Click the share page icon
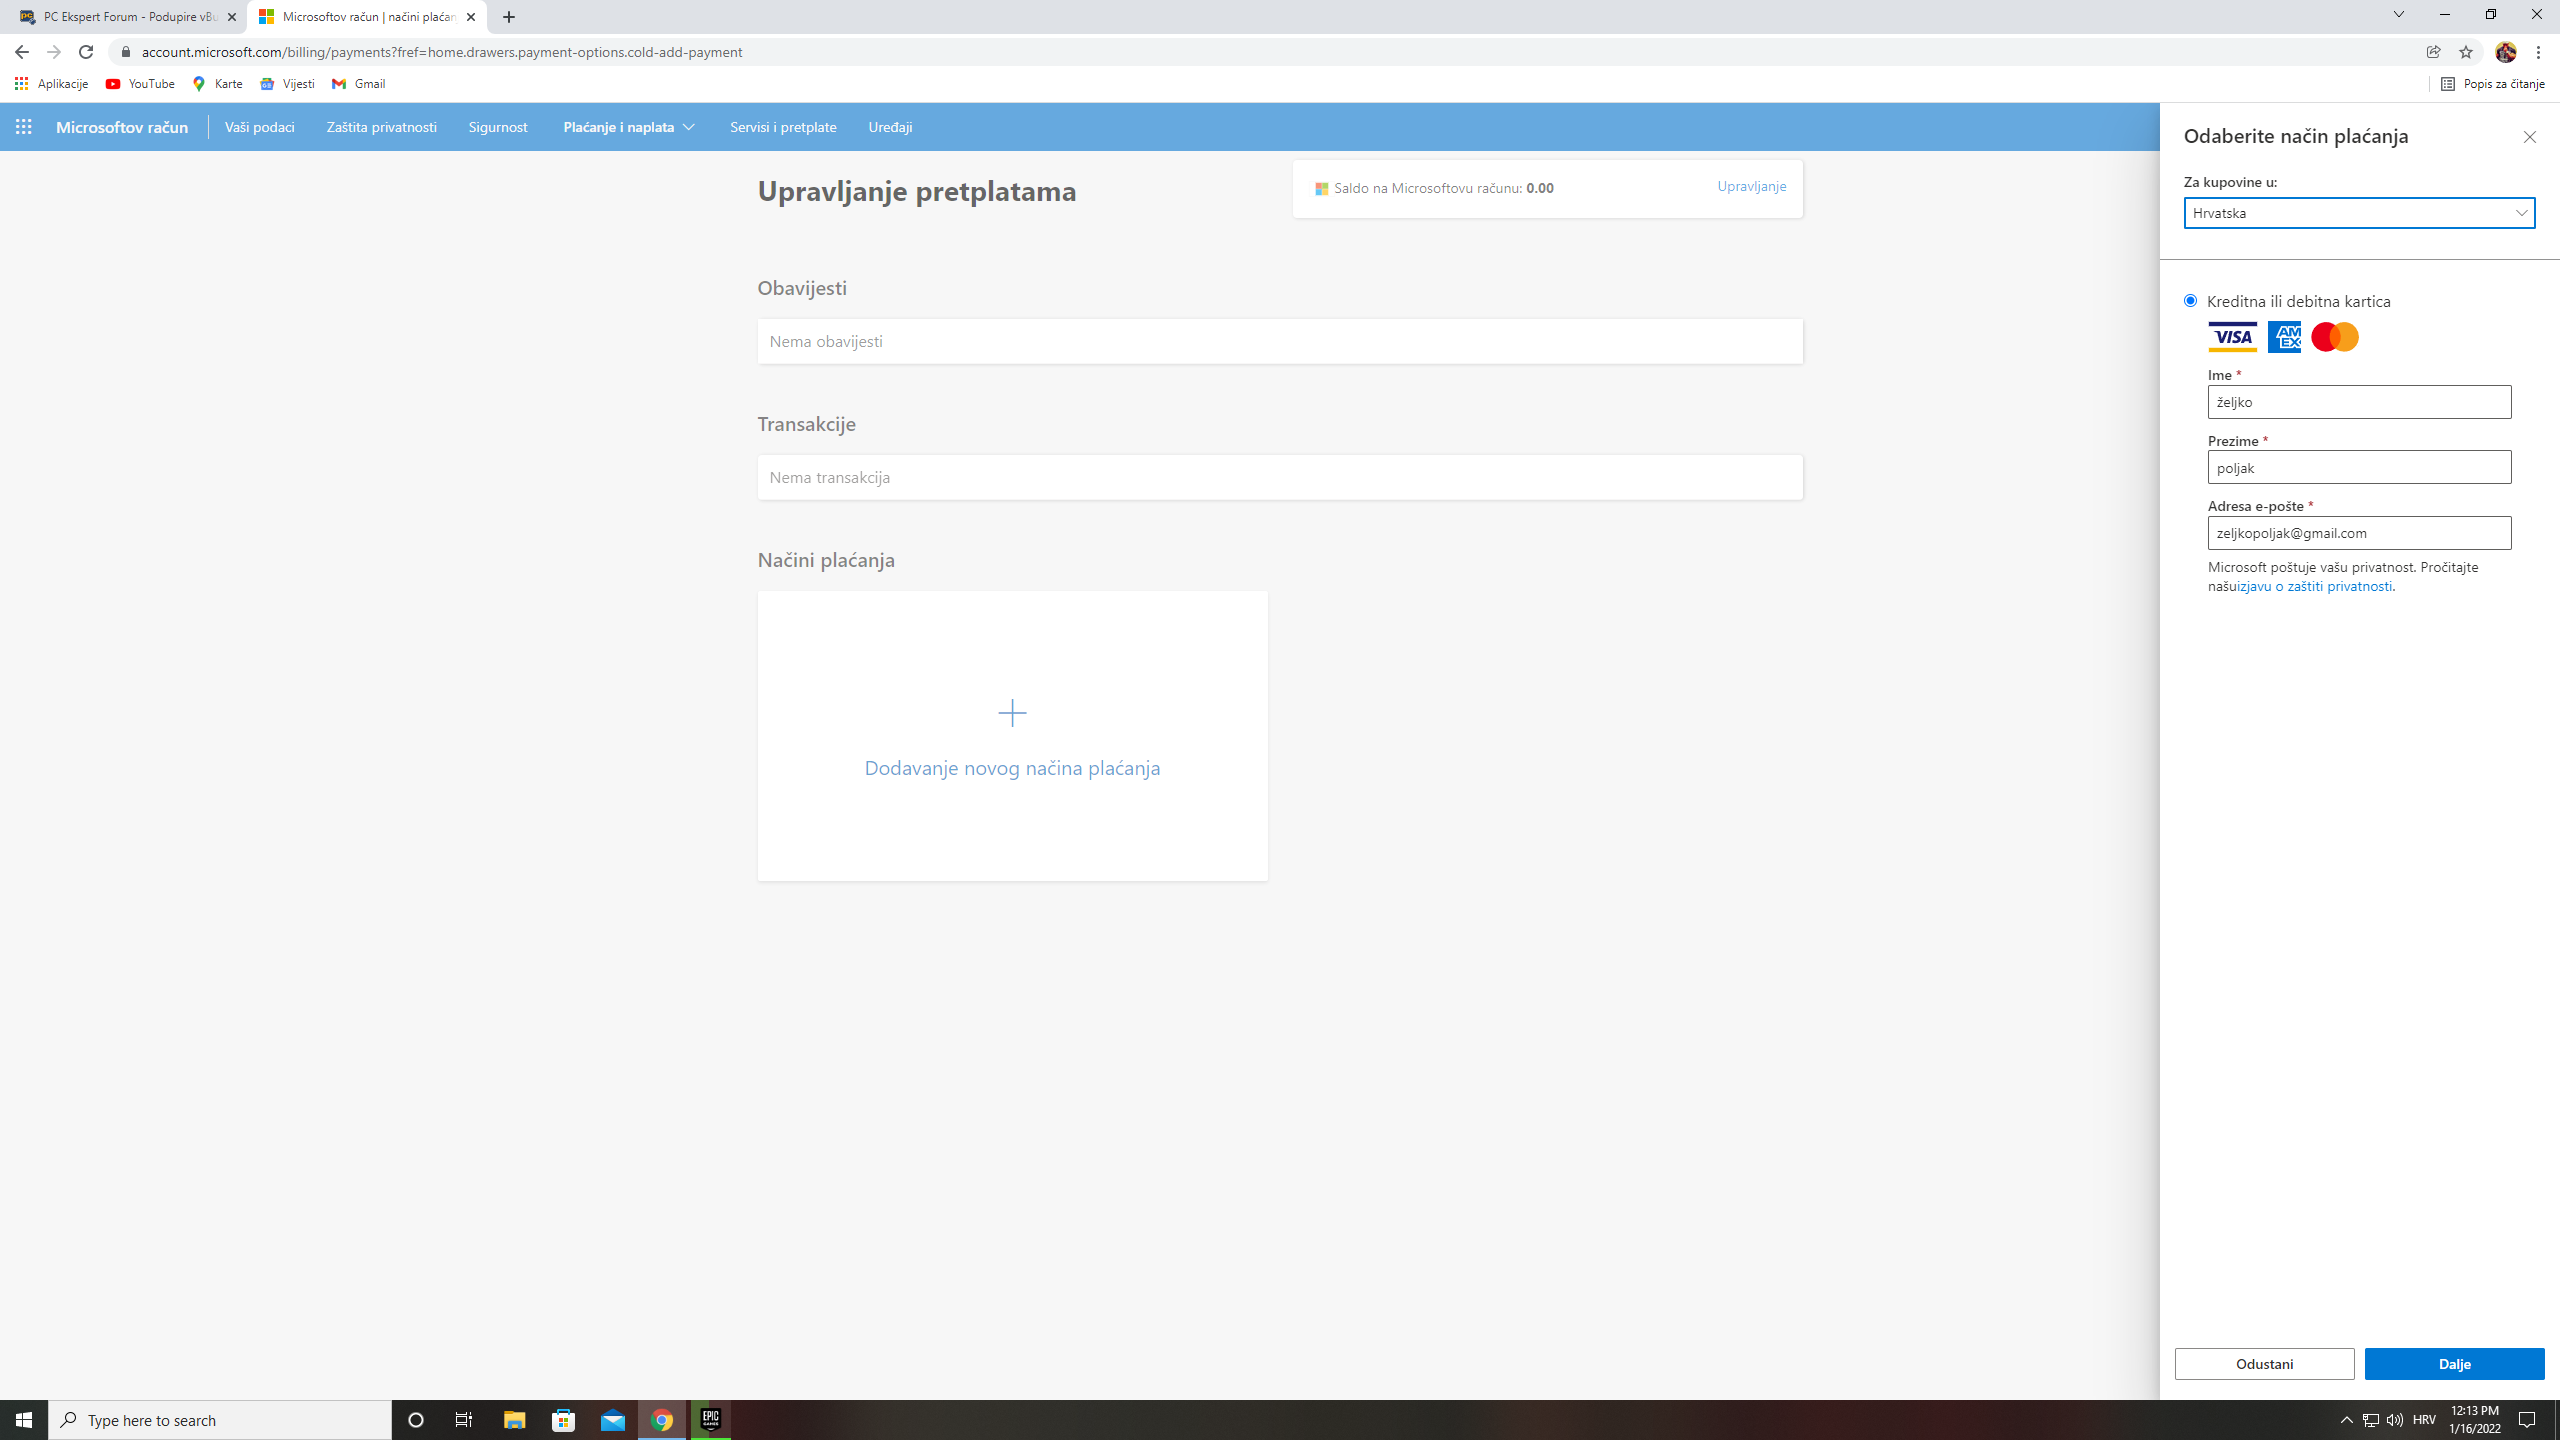This screenshot has width=2560, height=1440. [2433, 52]
